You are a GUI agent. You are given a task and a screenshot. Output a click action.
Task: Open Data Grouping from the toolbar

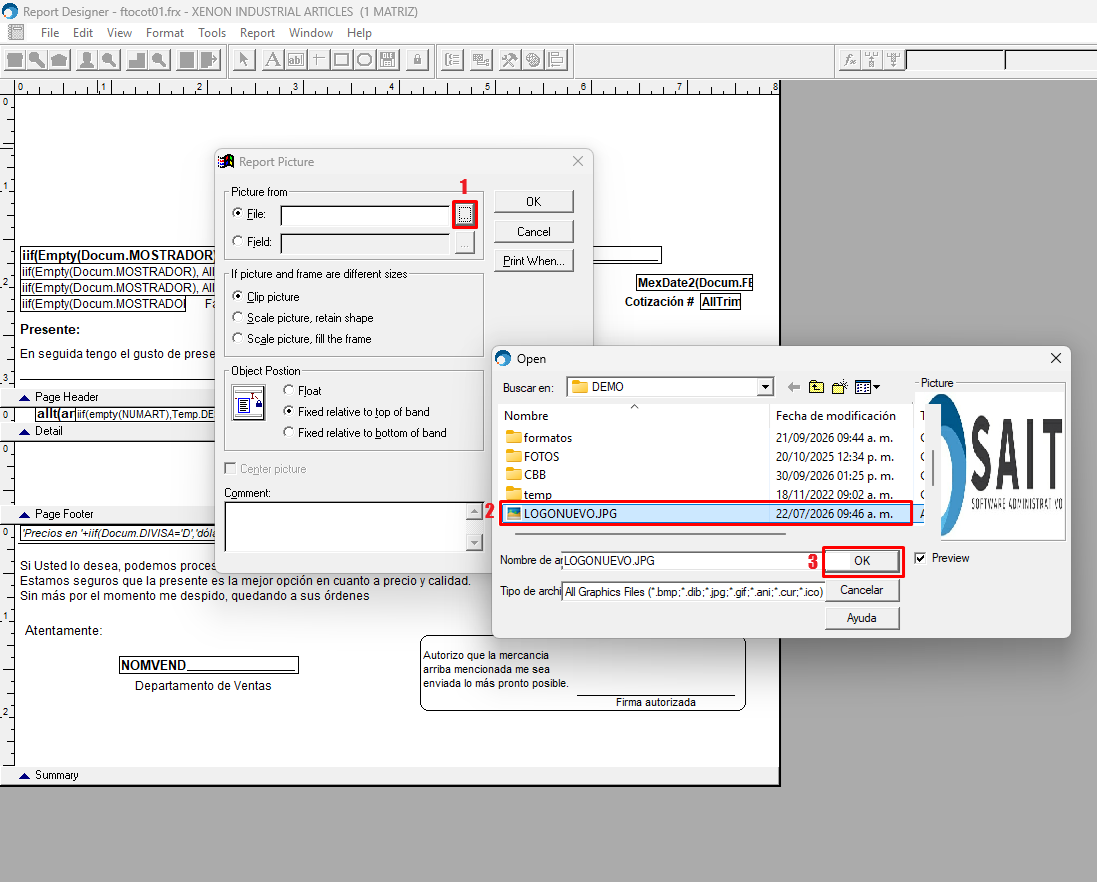pos(453,60)
